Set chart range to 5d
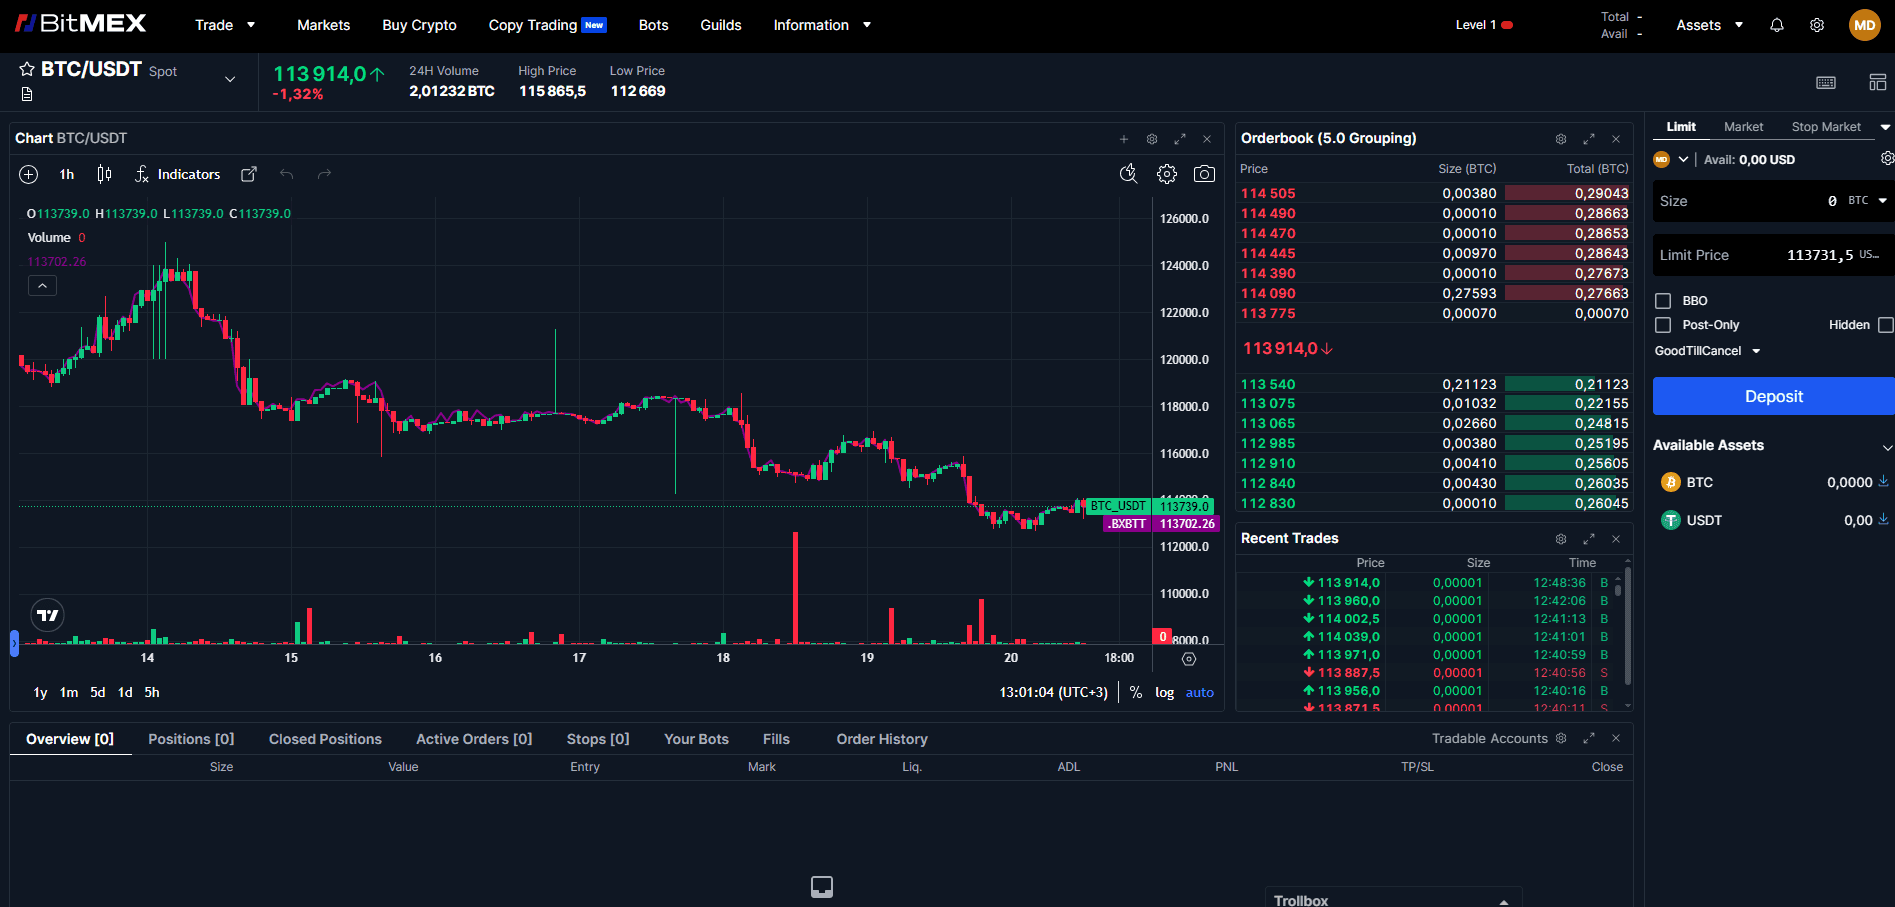 (x=97, y=692)
